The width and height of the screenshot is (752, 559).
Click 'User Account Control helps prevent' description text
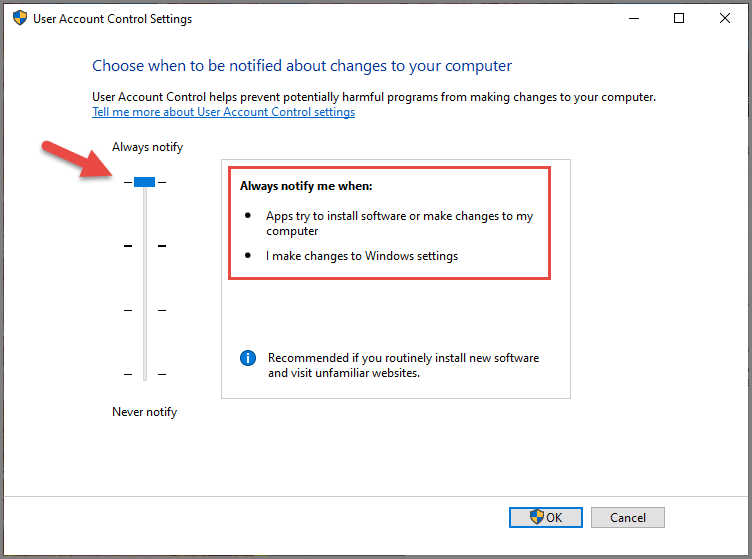pos(374,97)
